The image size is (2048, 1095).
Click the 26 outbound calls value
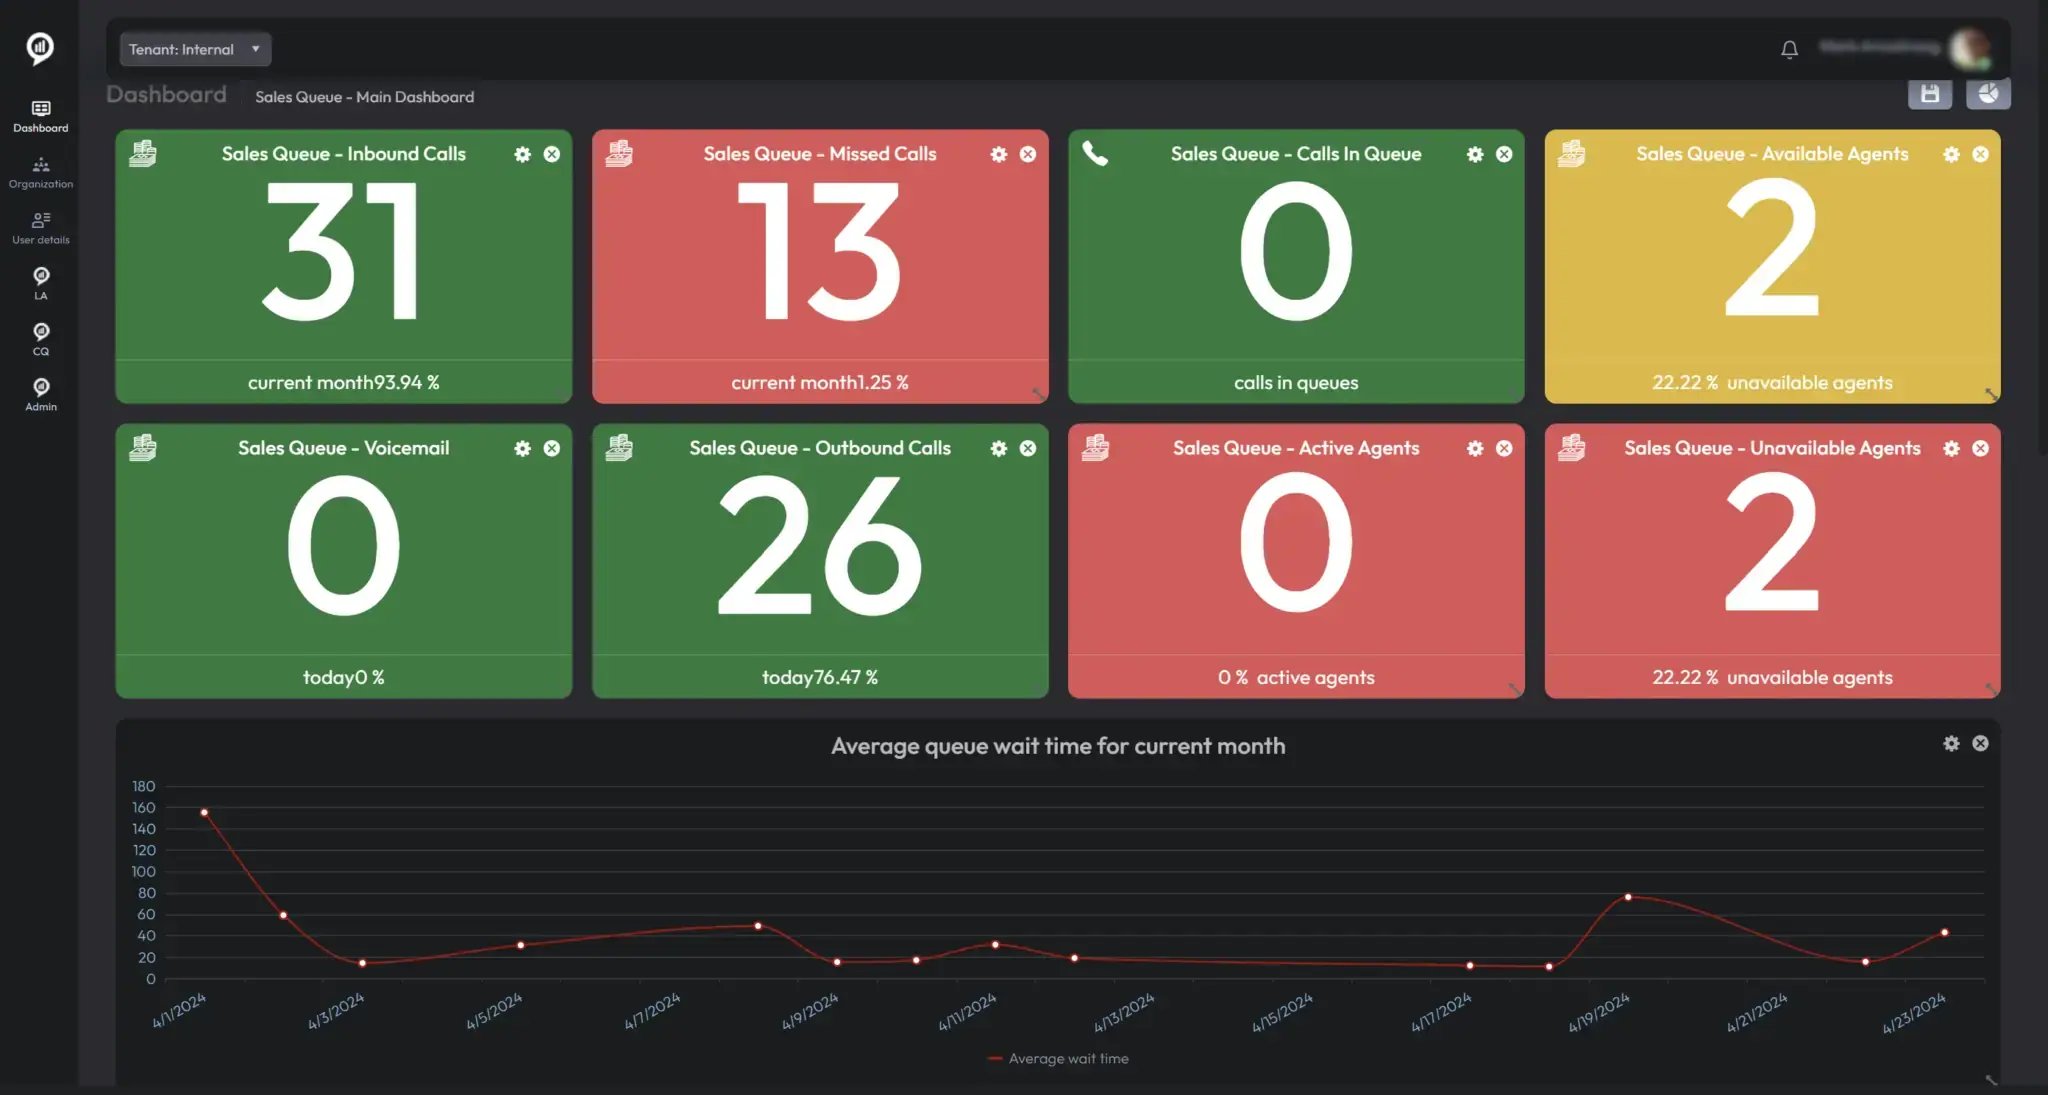click(x=820, y=546)
